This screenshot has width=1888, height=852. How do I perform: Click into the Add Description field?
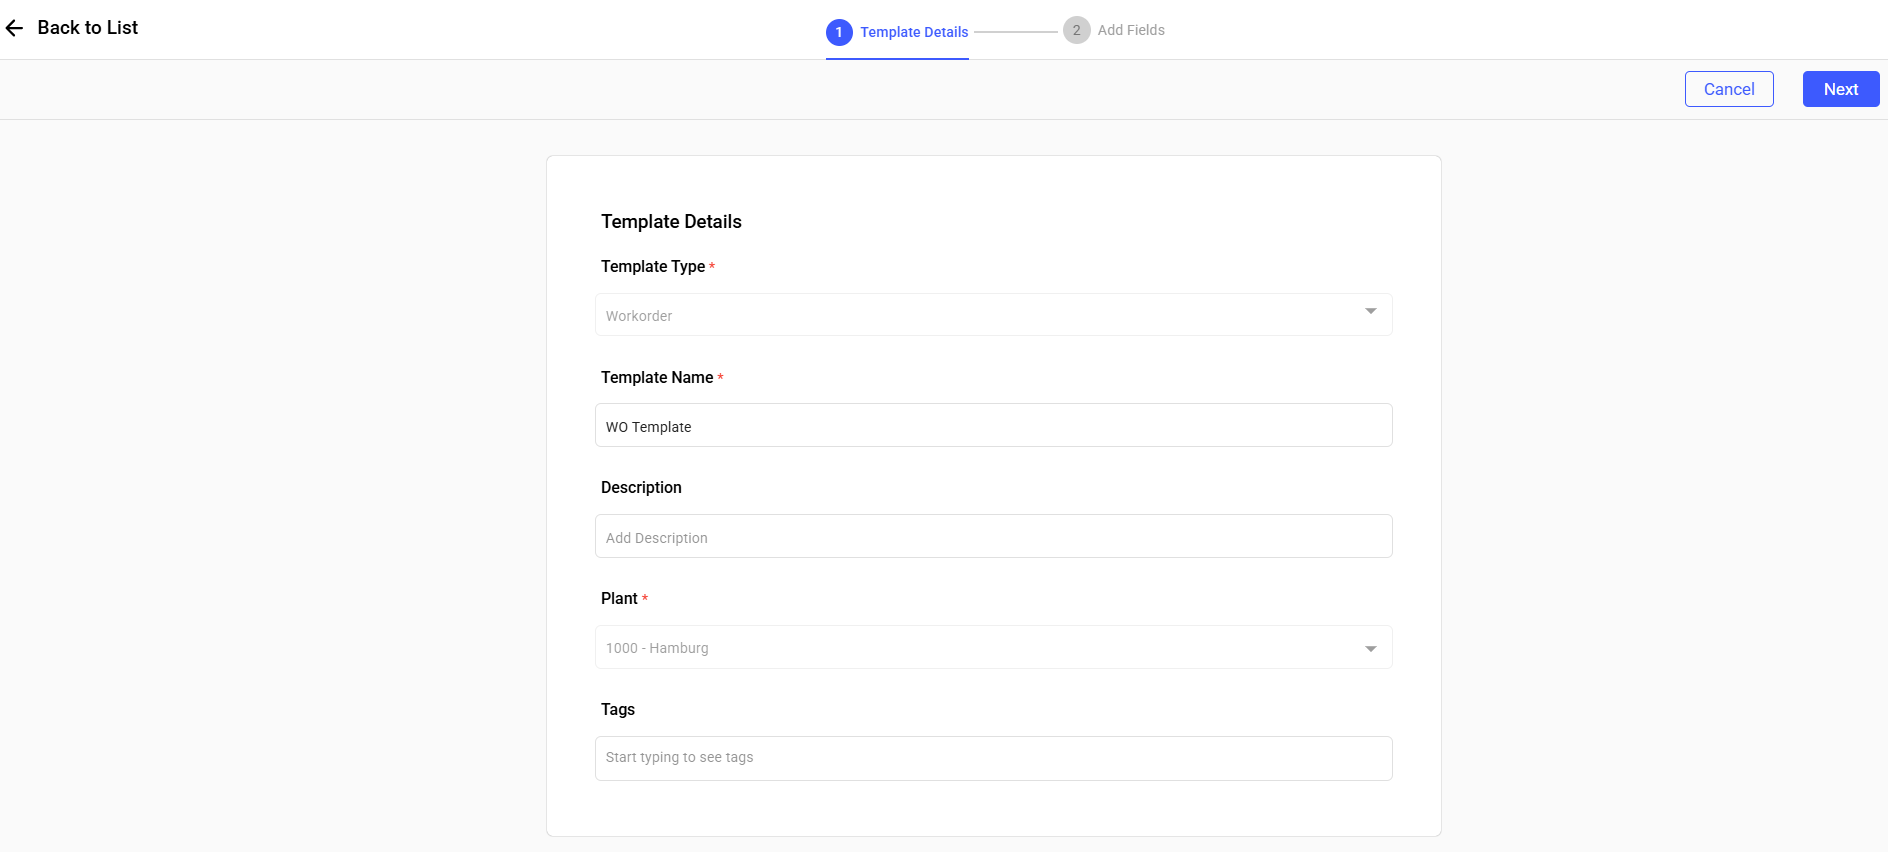993,537
